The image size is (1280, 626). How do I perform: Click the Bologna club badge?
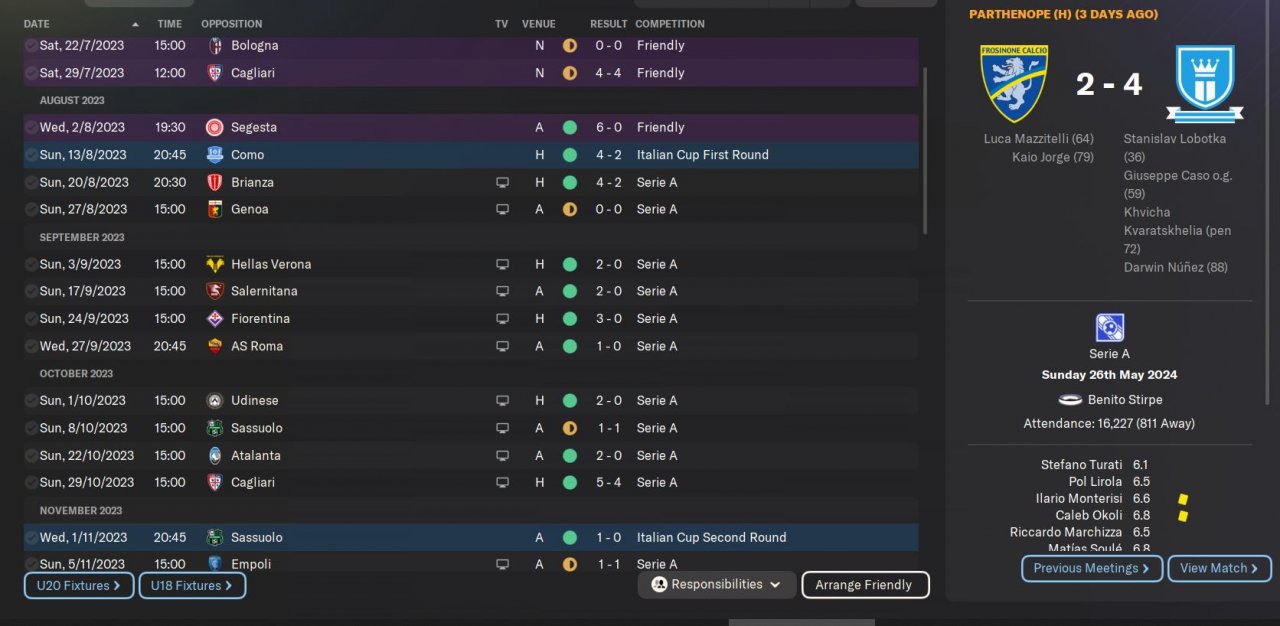(214, 45)
